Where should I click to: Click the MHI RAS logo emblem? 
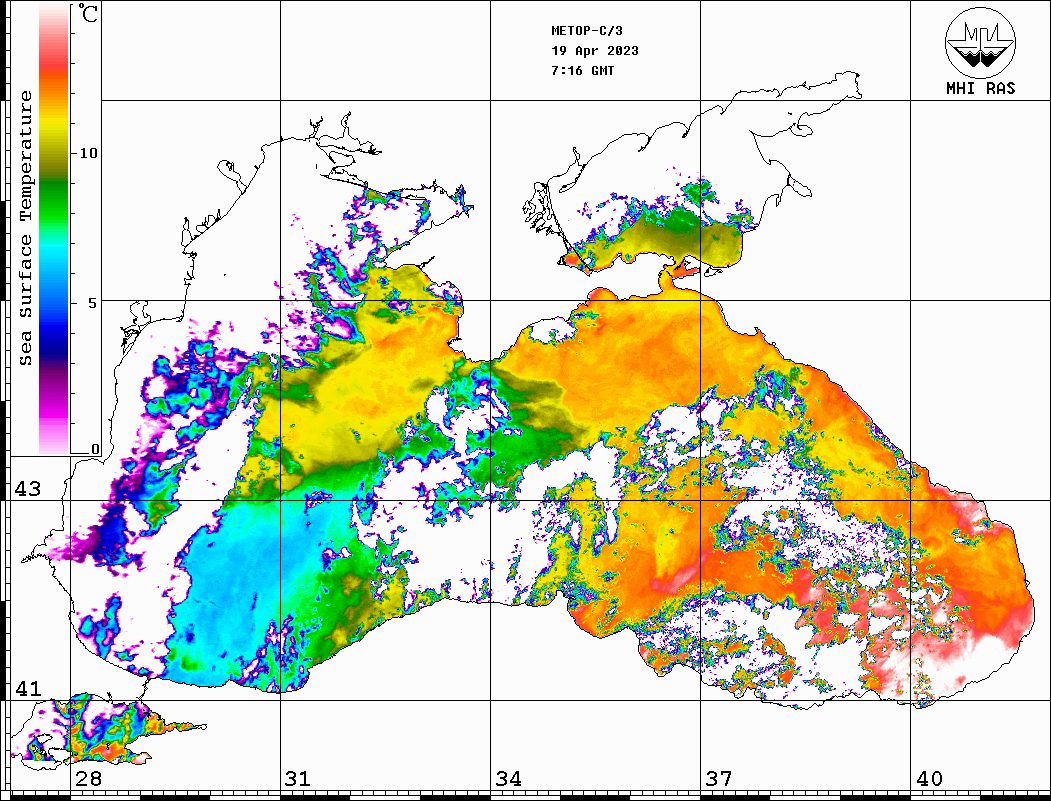(981, 42)
